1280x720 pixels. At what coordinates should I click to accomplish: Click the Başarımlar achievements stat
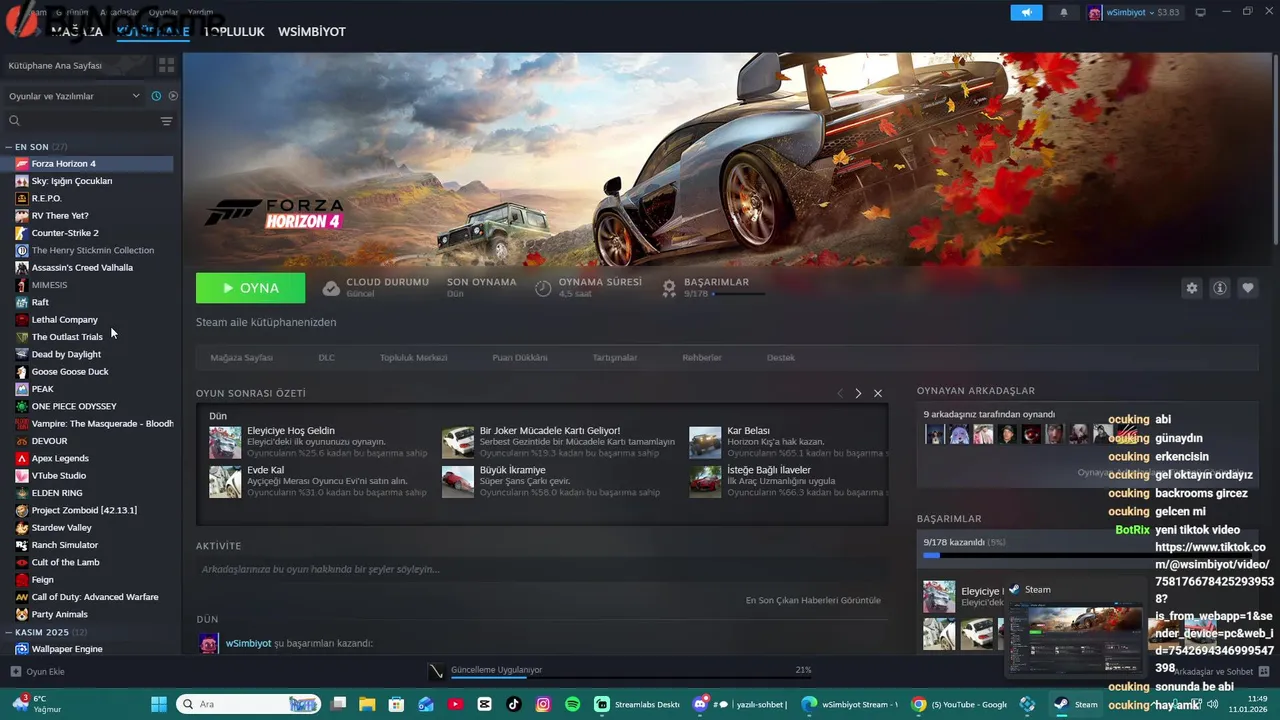coord(715,288)
